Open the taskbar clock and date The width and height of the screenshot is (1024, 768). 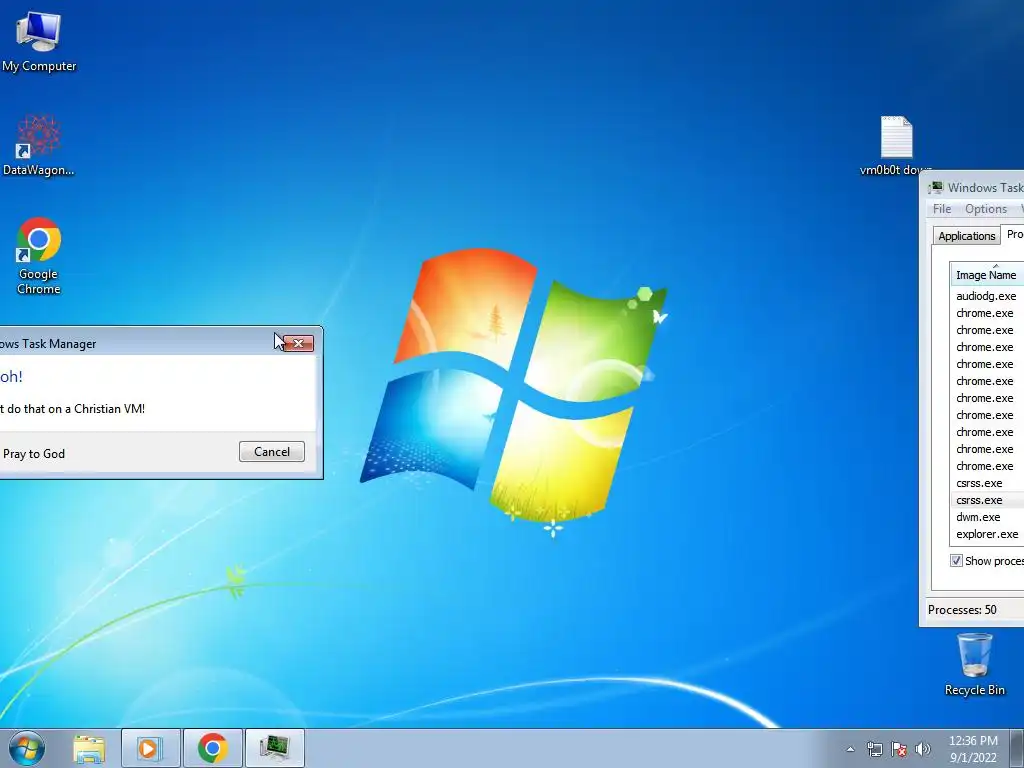(973, 749)
